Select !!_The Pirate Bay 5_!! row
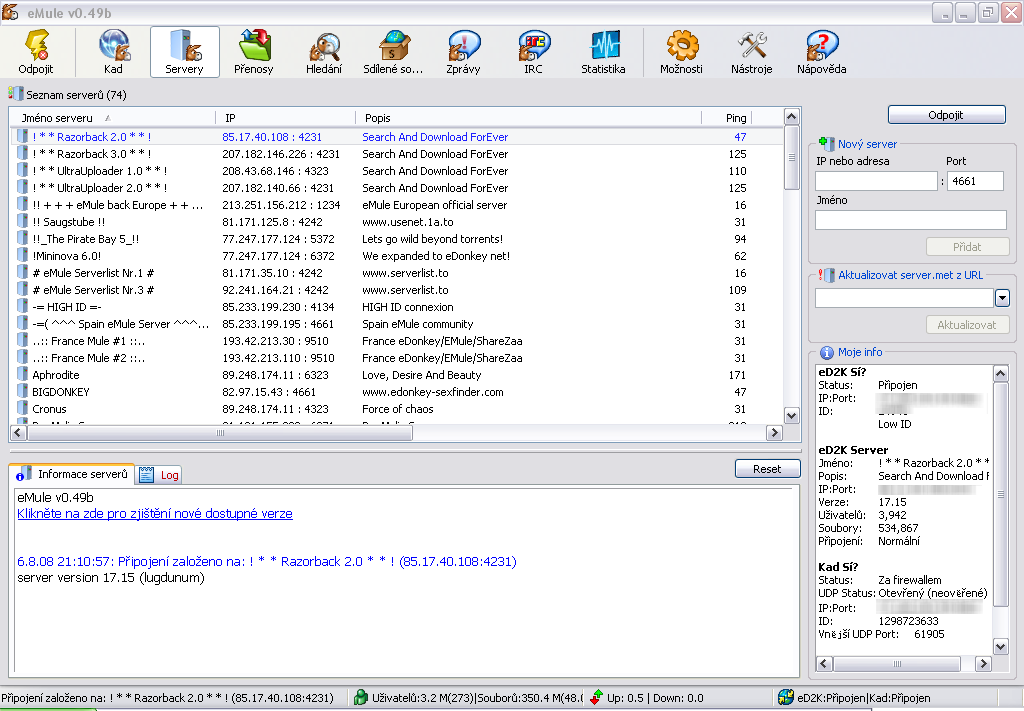The width and height of the screenshot is (1024, 711). tap(397, 239)
